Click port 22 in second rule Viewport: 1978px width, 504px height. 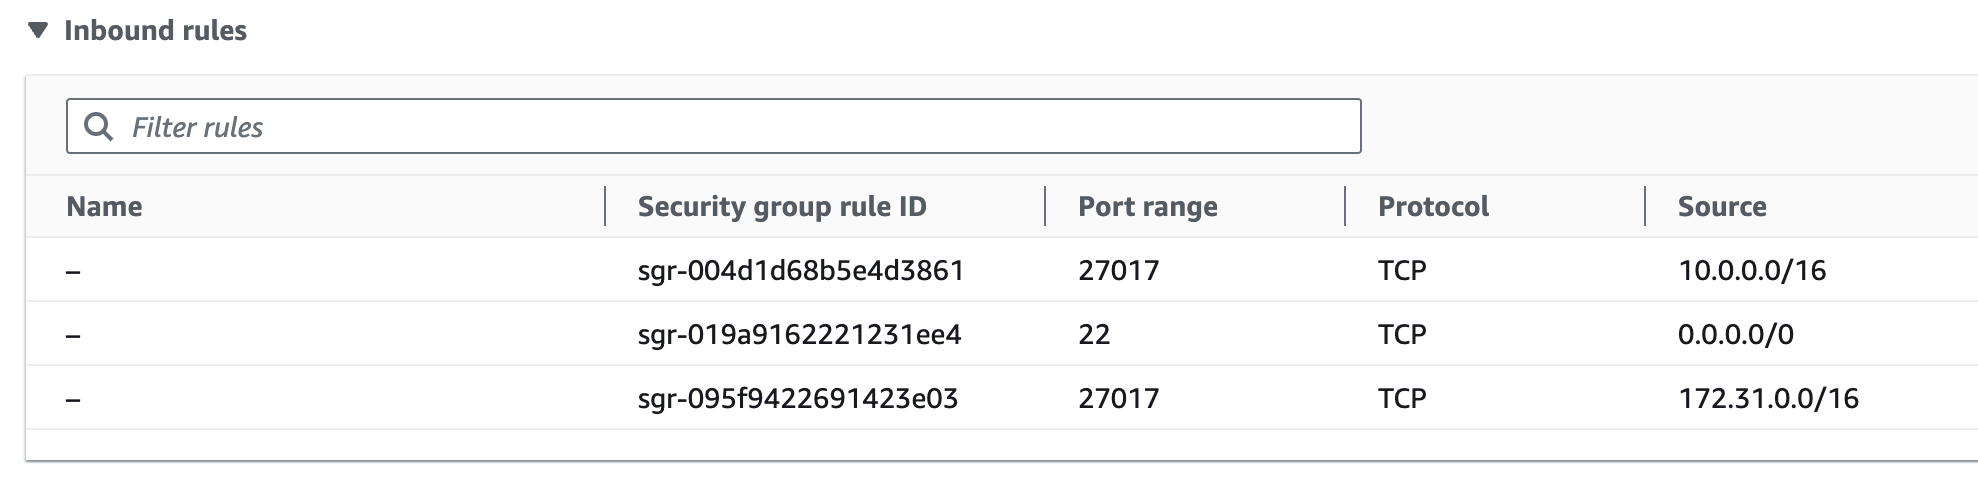(x=1094, y=334)
